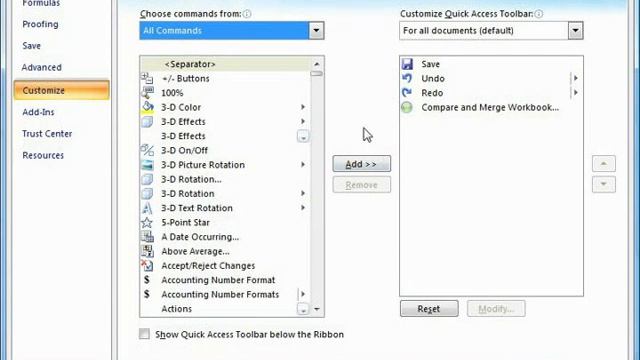The height and width of the screenshot is (360, 640).
Task: Open the Resources category
Action: tap(43, 155)
